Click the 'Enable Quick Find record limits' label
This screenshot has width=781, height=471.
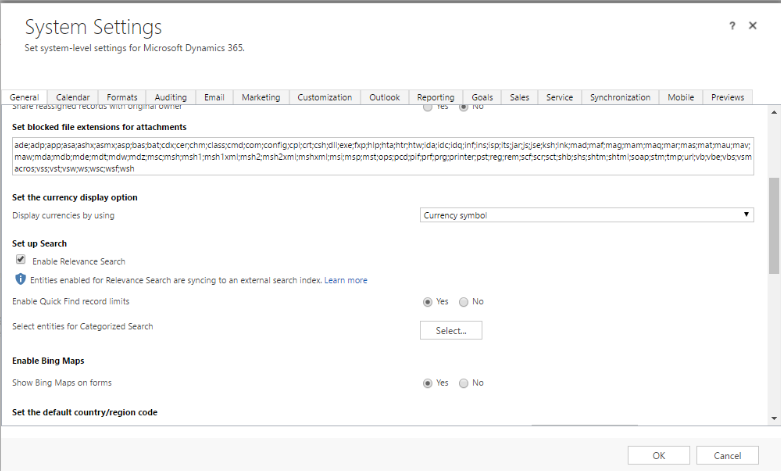71,301
